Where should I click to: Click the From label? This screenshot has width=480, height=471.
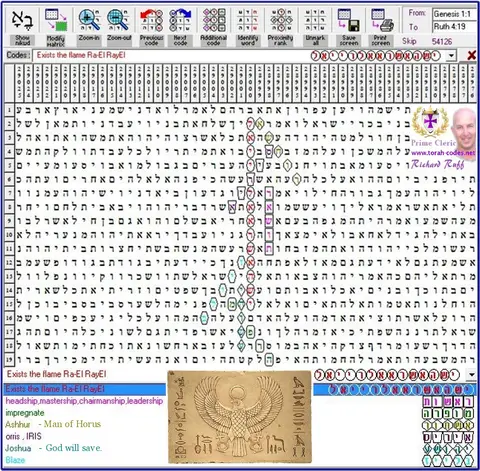(417, 13)
